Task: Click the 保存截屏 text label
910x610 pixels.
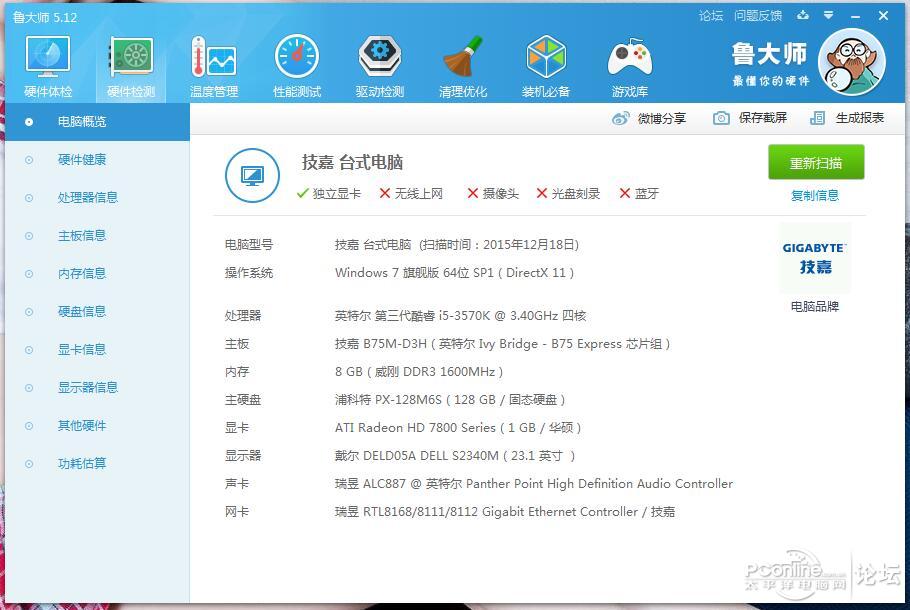Action: [x=763, y=118]
